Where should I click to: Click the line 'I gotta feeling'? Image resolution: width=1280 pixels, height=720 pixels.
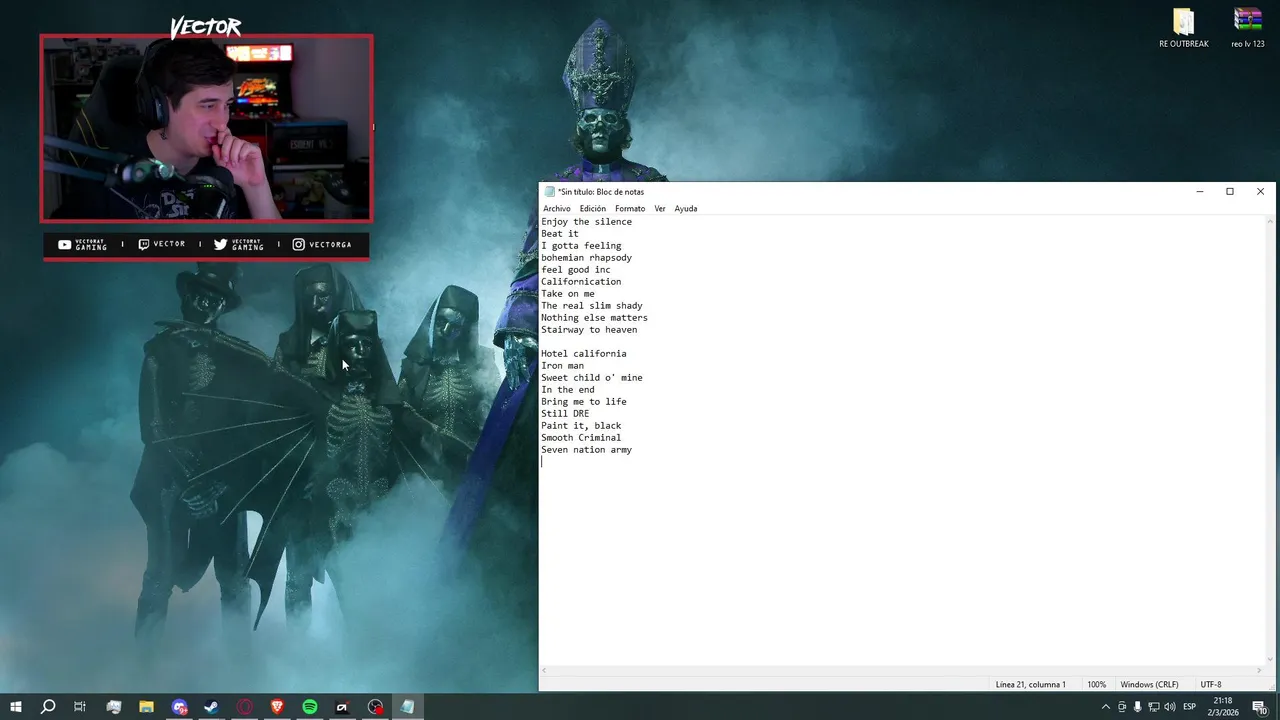[581, 246]
